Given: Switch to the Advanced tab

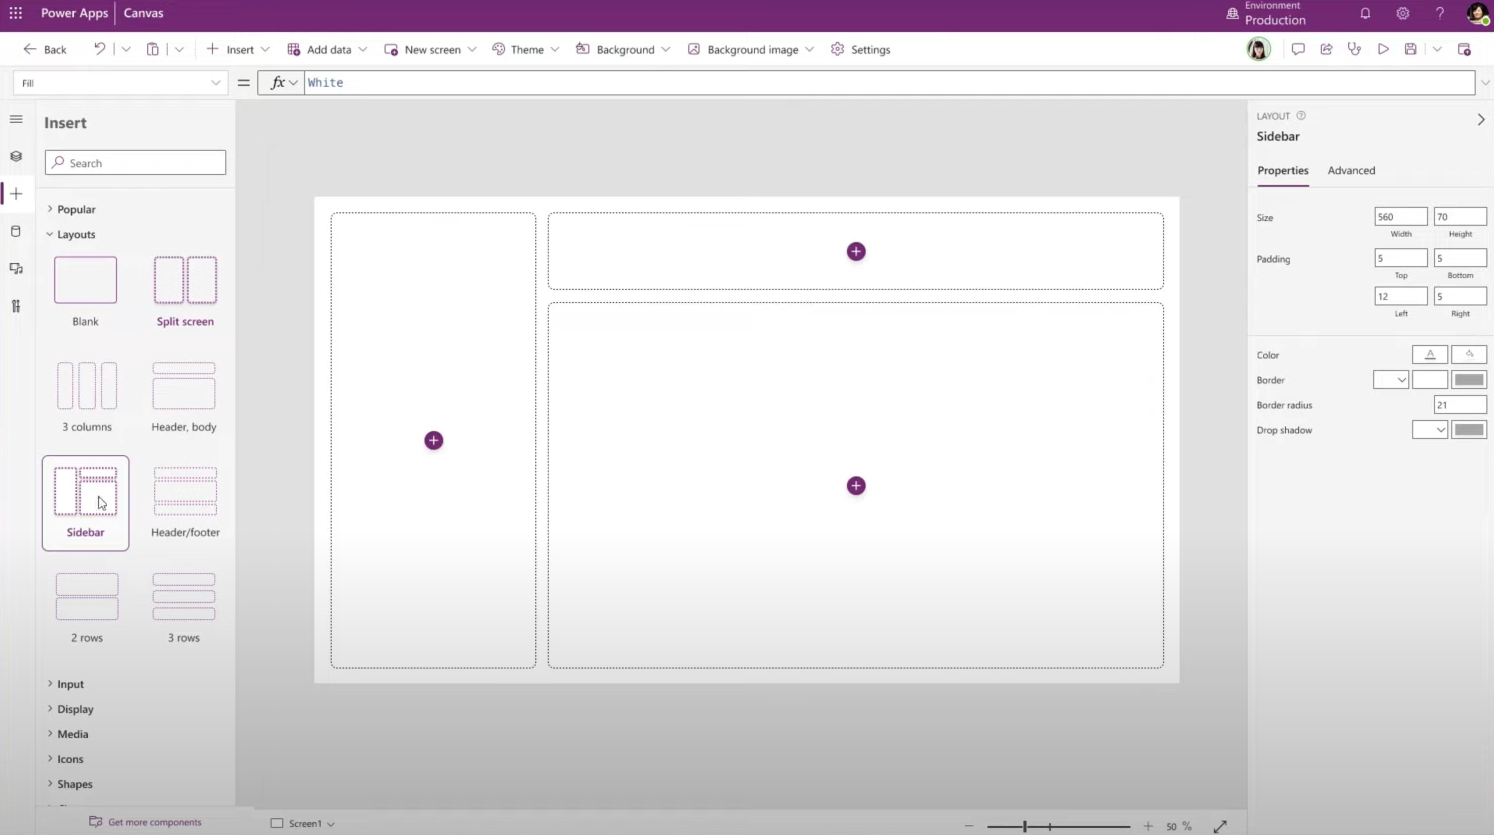Looking at the screenshot, I should pos(1351,170).
